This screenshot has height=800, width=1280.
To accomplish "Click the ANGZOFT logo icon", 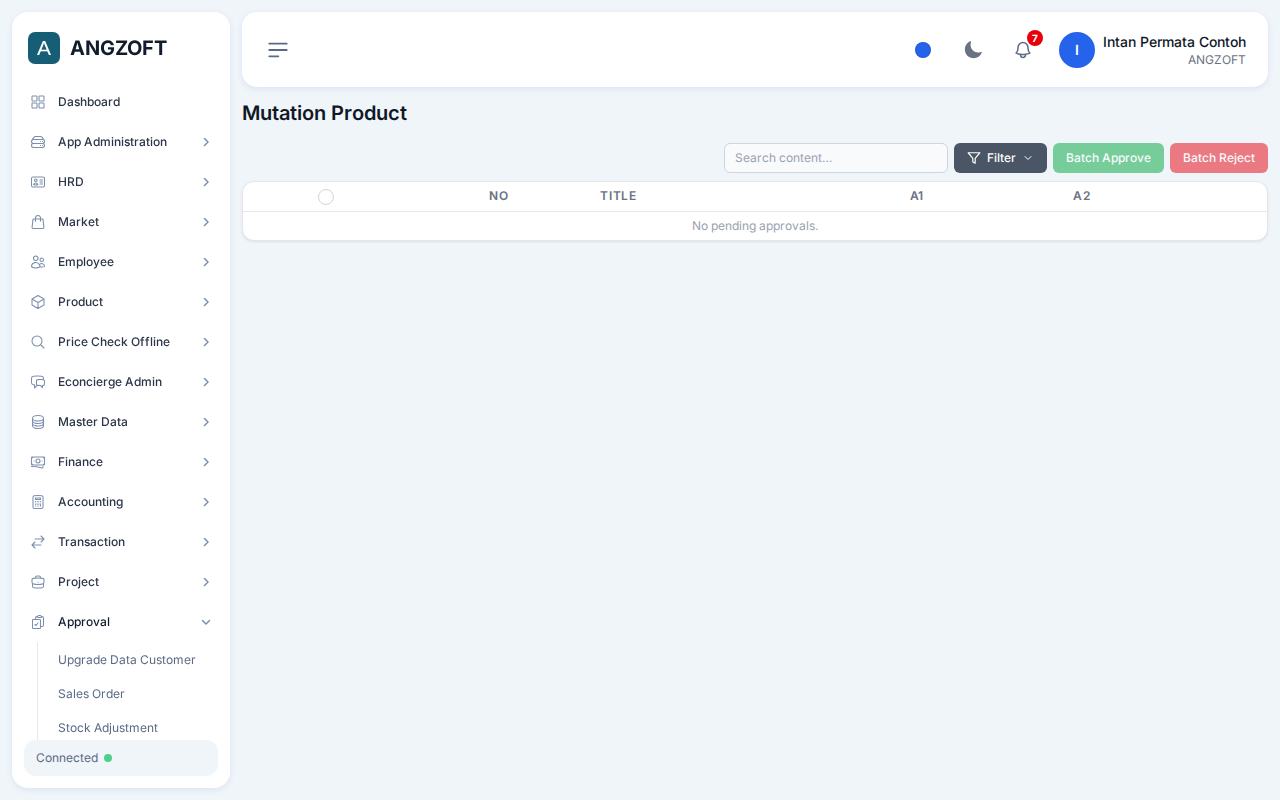I will (44, 48).
